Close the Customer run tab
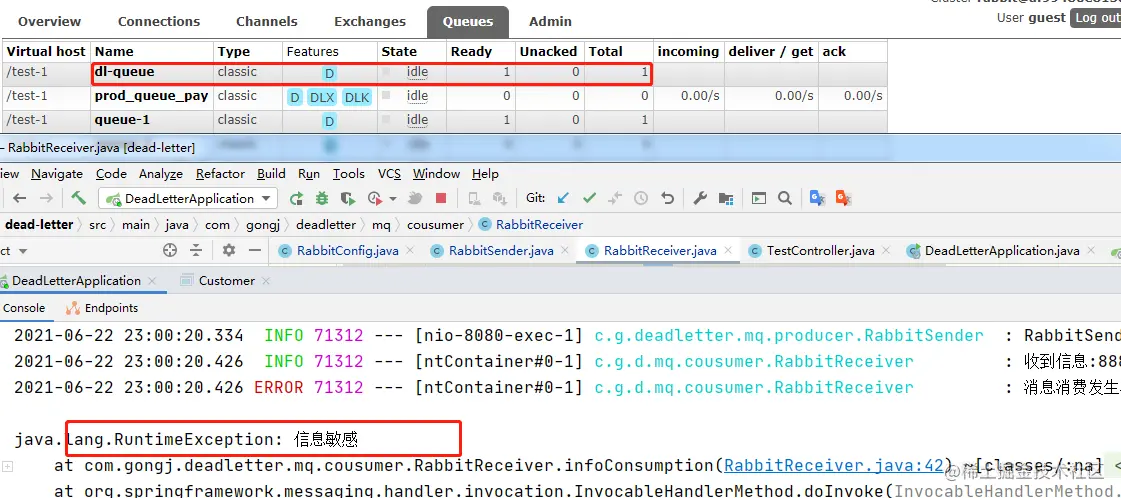Image resolution: width=1121 pixels, height=498 pixels. pos(266,281)
